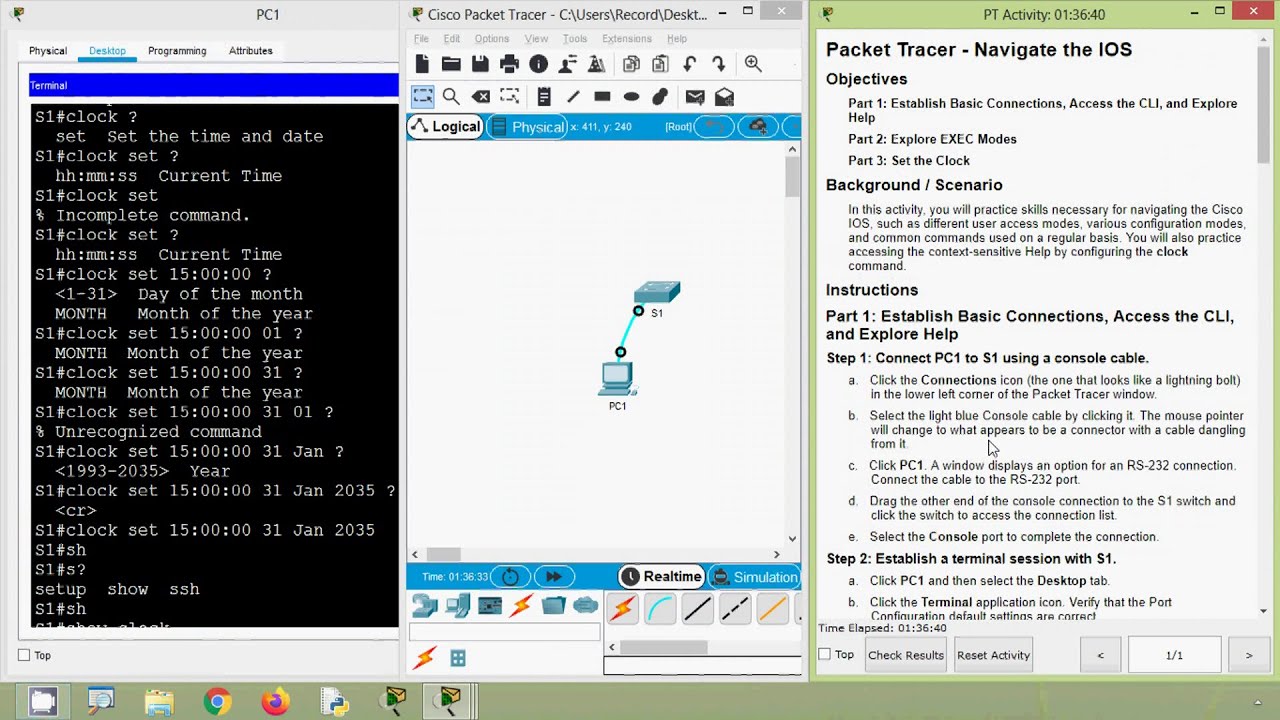Choose the Delete tool icon
The image size is (1280, 720).
(481, 96)
